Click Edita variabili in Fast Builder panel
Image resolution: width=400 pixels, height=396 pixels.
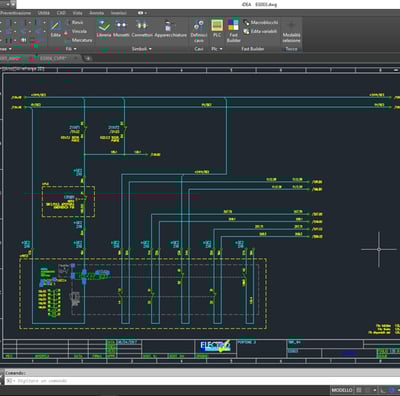260,31
